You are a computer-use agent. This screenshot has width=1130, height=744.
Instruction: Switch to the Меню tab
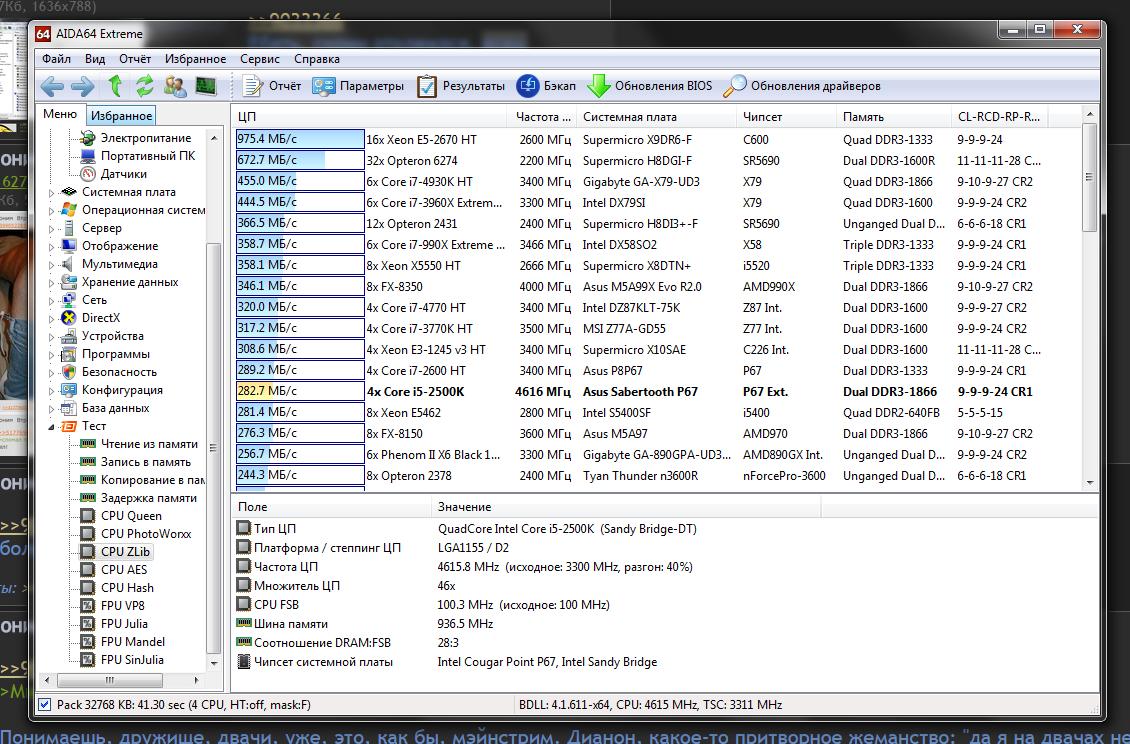click(60, 114)
